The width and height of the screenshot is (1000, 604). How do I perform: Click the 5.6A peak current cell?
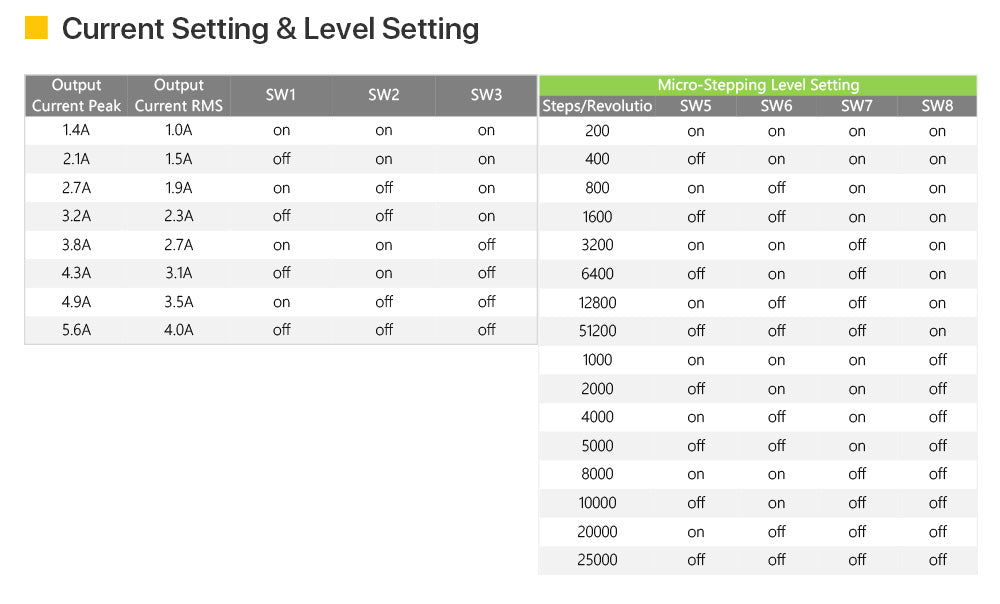pyautogui.click(x=77, y=330)
